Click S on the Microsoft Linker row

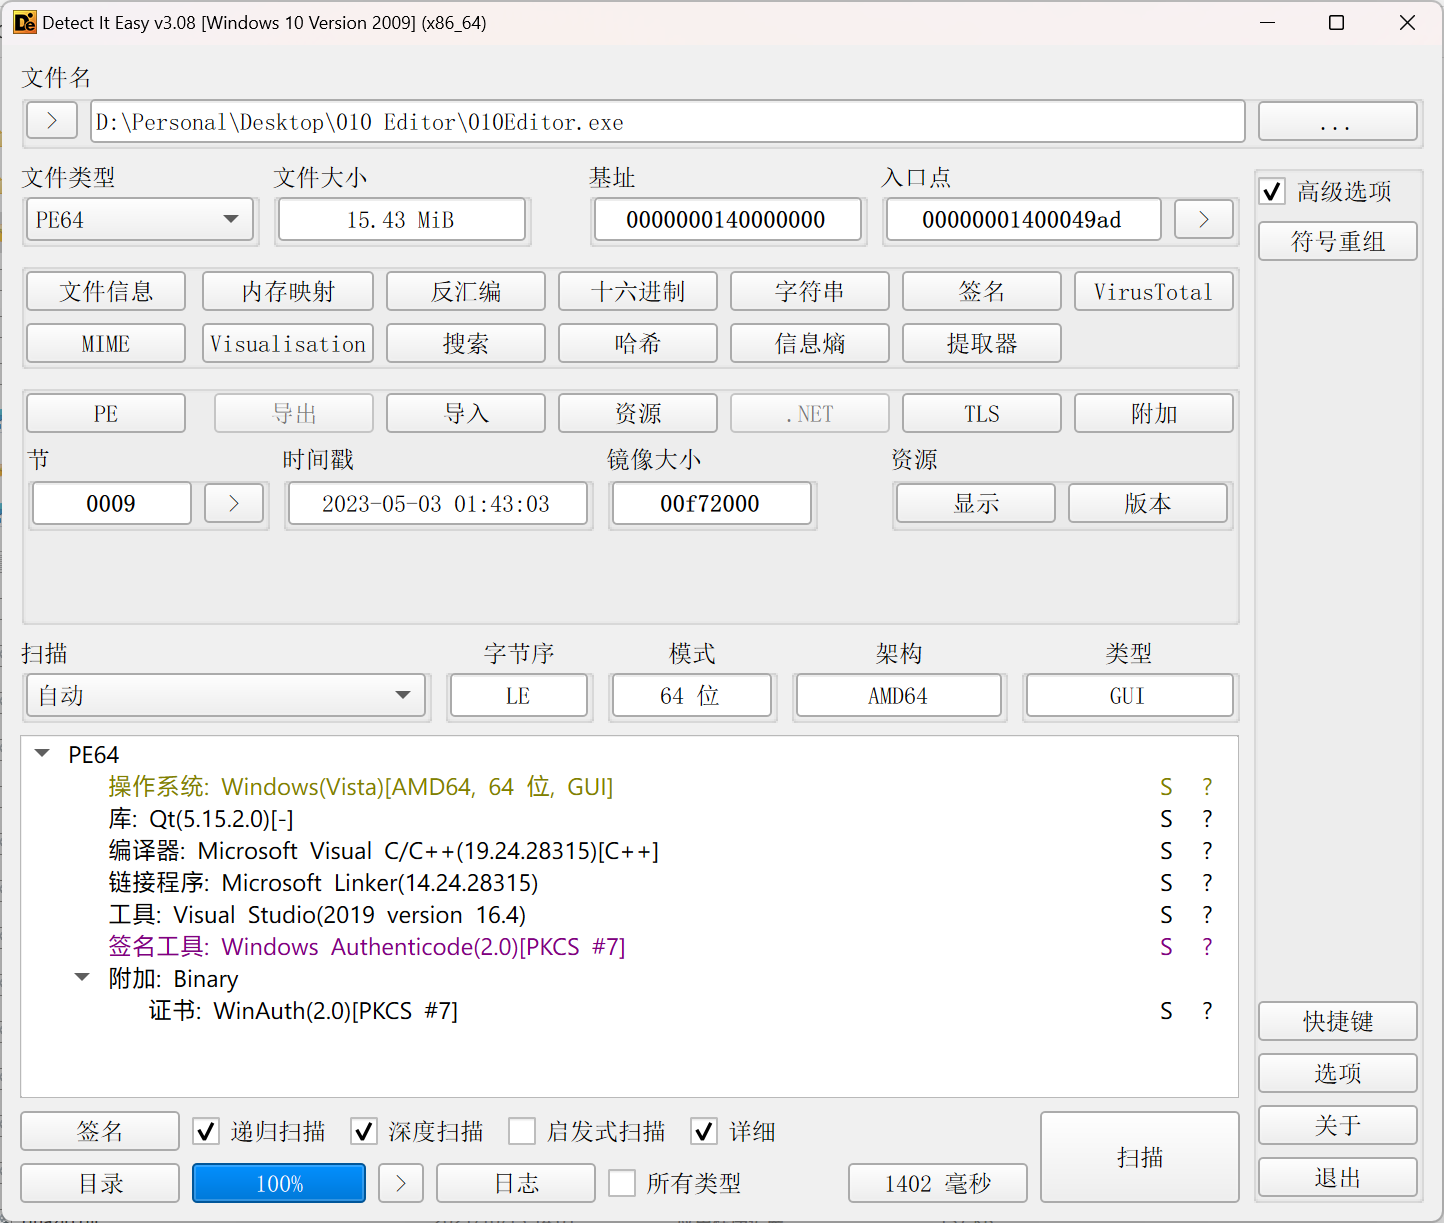point(1166,883)
